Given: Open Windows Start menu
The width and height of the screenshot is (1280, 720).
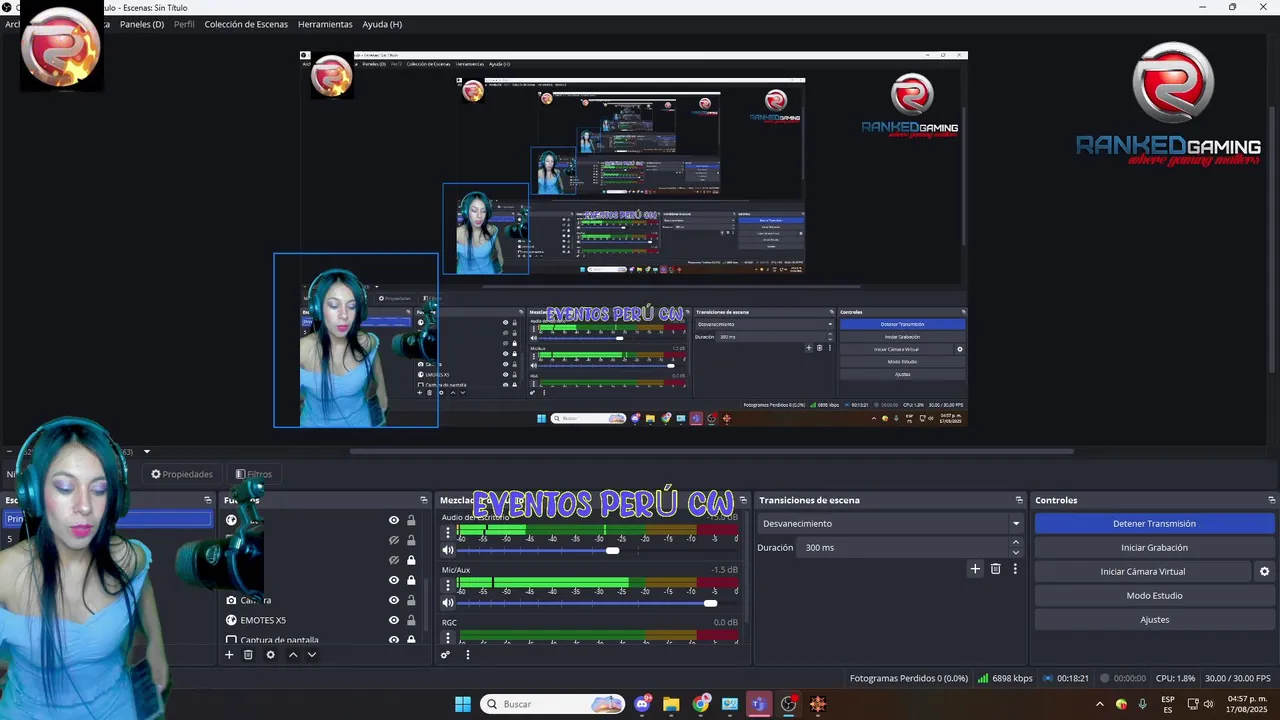Looking at the screenshot, I should pyautogui.click(x=463, y=704).
